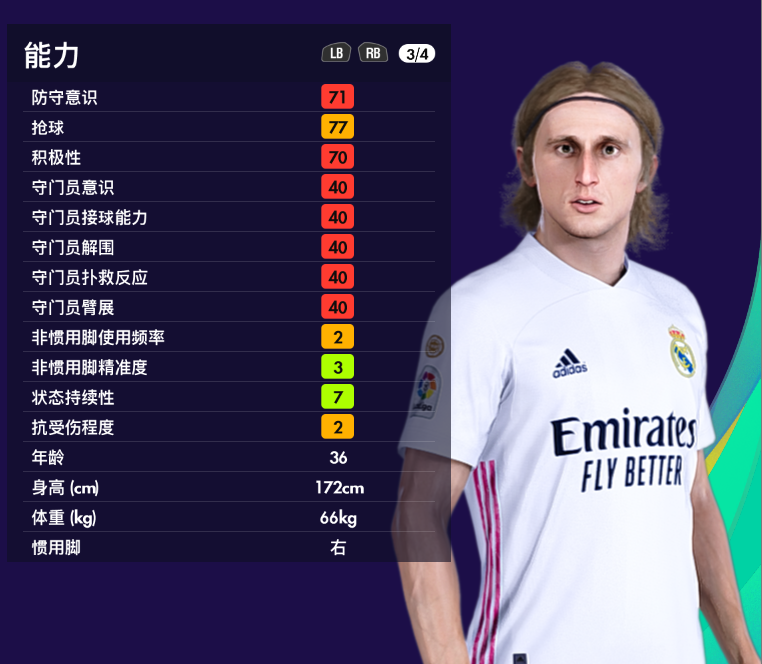Viewport: 762px width, 664px height.
Task: Click the adidas logo on shirt
Action: tap(569, 364)
